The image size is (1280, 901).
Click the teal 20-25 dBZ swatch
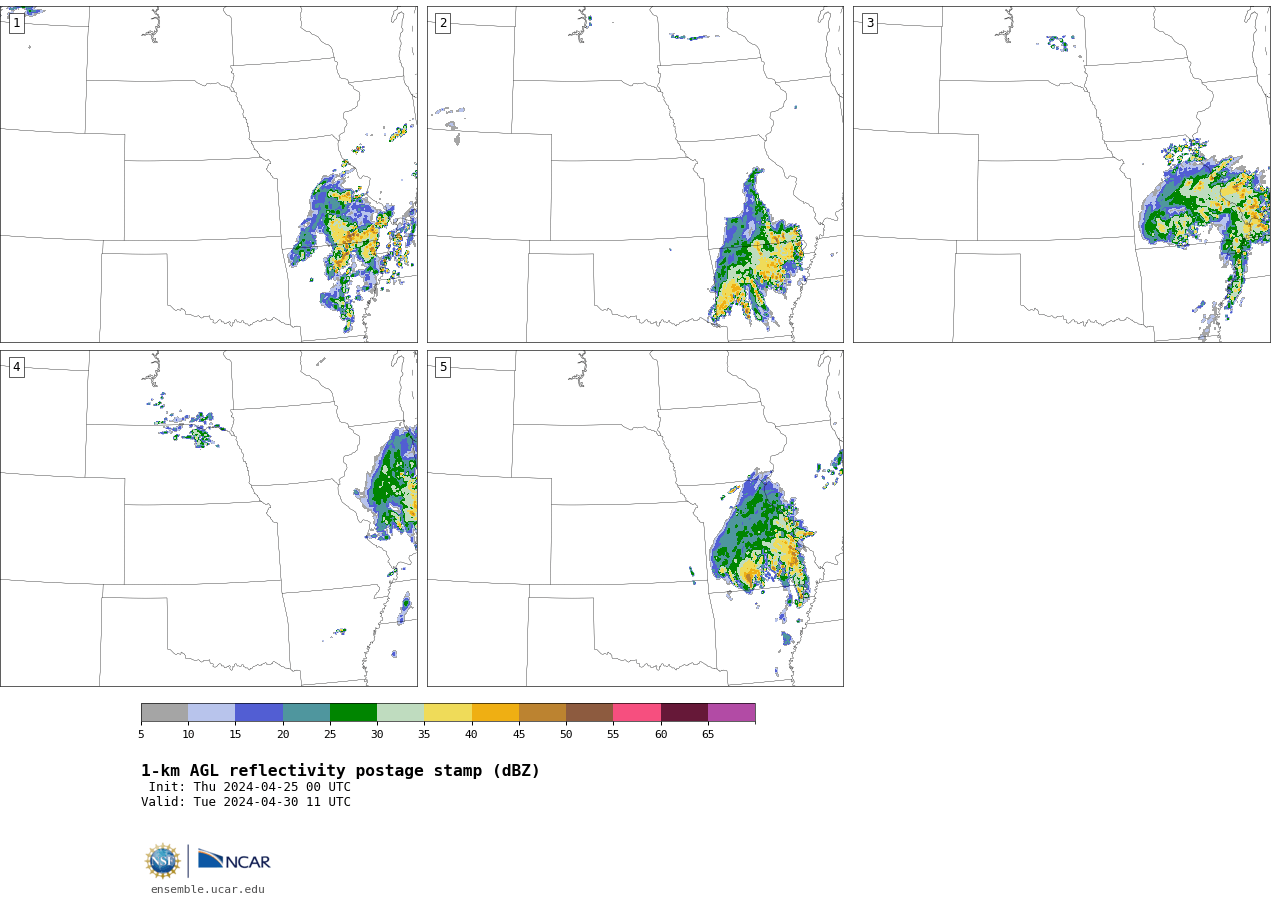[x=306, y=713]
